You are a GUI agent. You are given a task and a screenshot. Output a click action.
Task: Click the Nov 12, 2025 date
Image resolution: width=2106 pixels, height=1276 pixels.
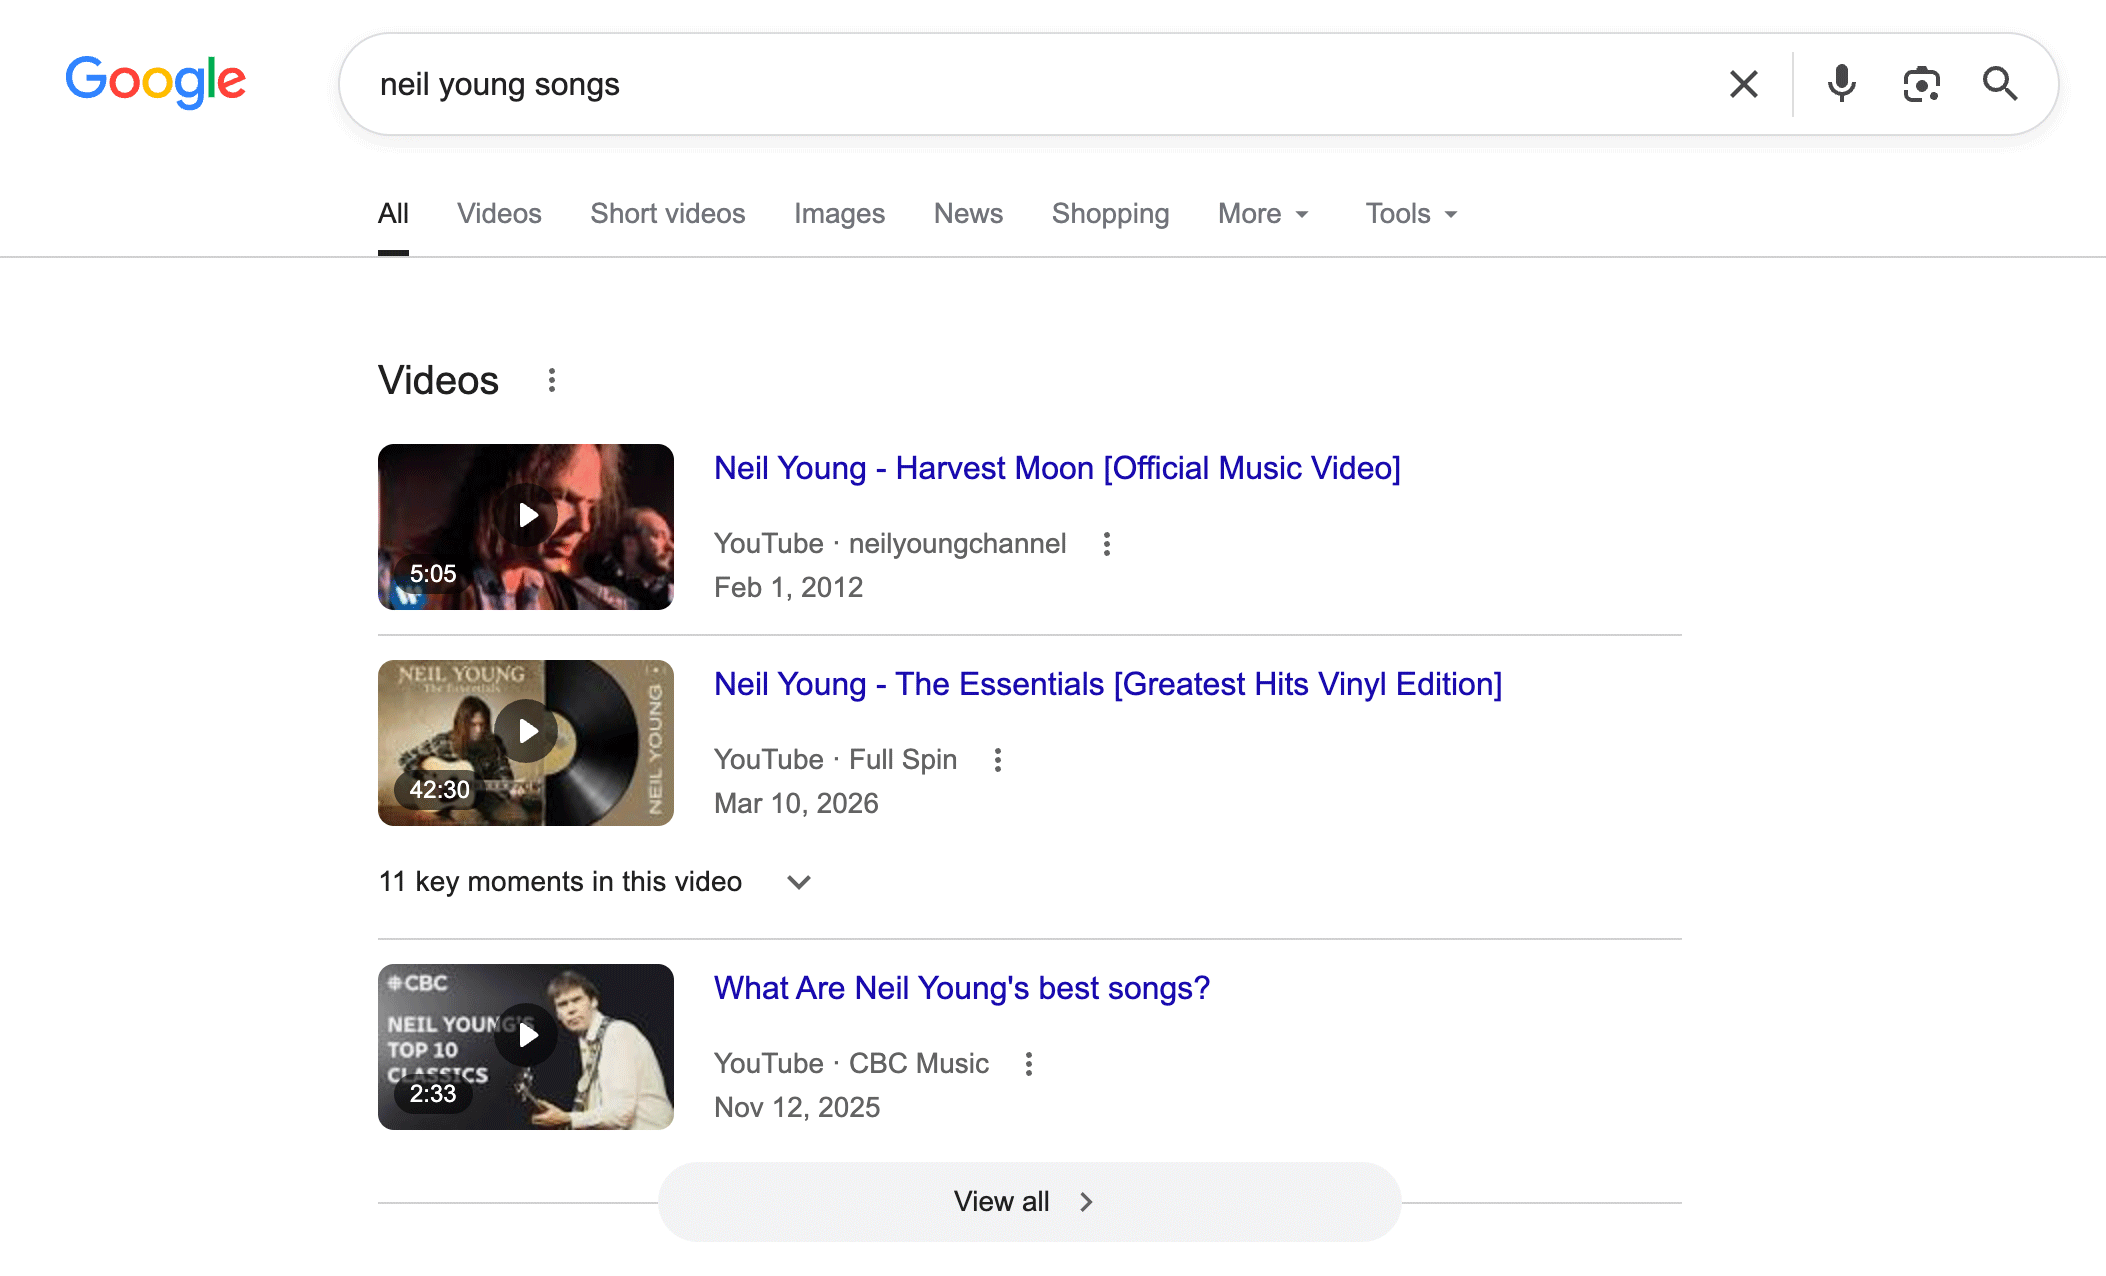(797, 1108)
